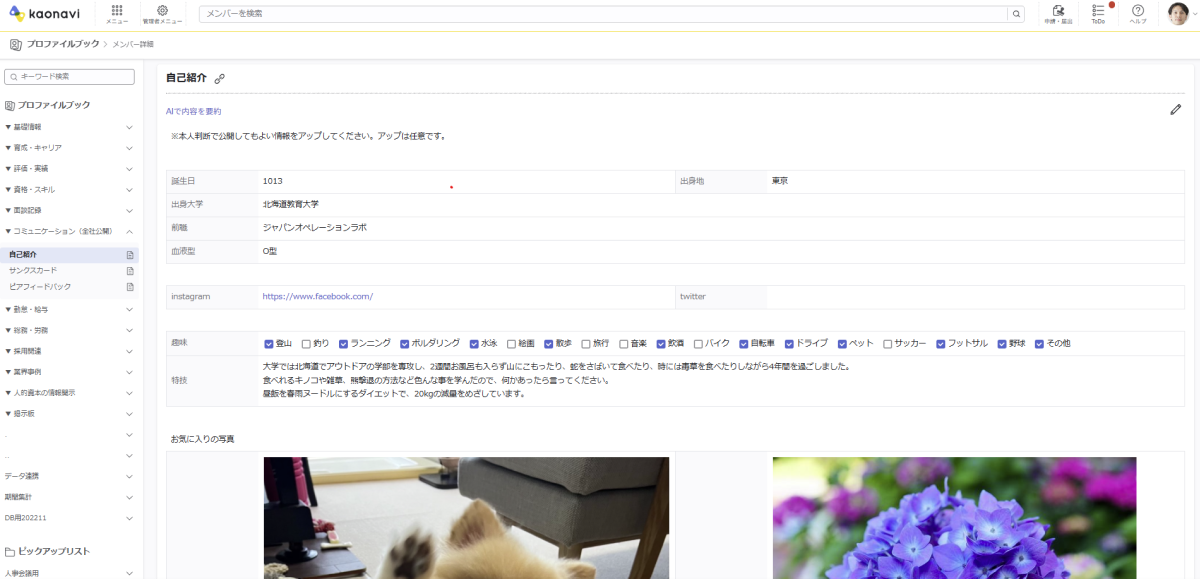
Task: Select サンクスカード in the sidebar
Action: pyautogui.click(x=33, y=271)
